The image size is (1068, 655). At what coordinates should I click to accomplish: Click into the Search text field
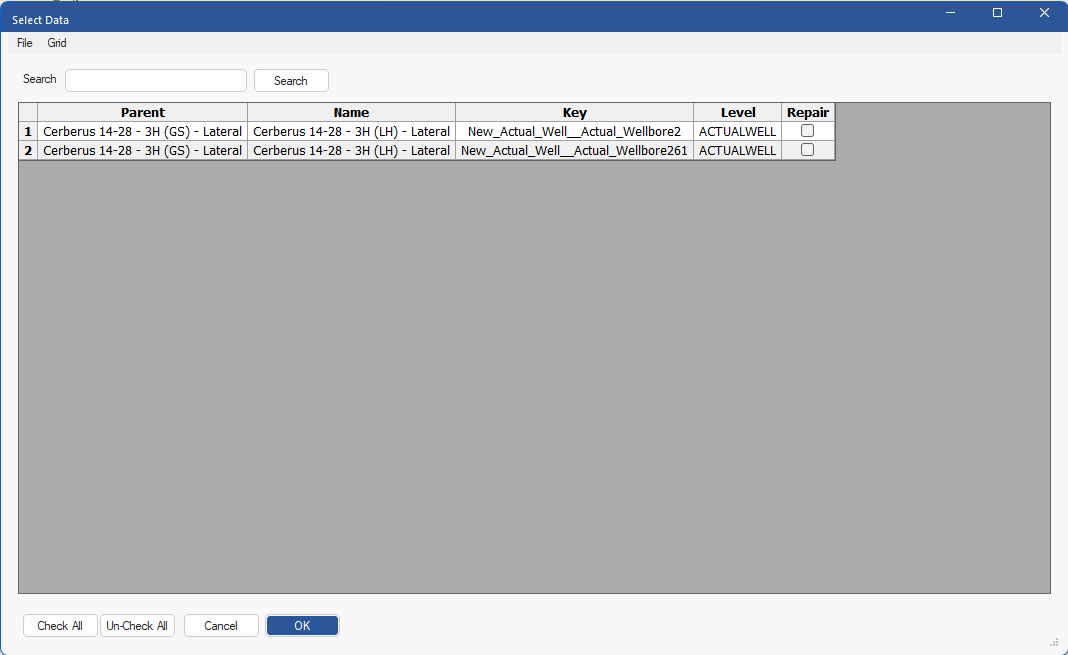[x=156, y=80]
